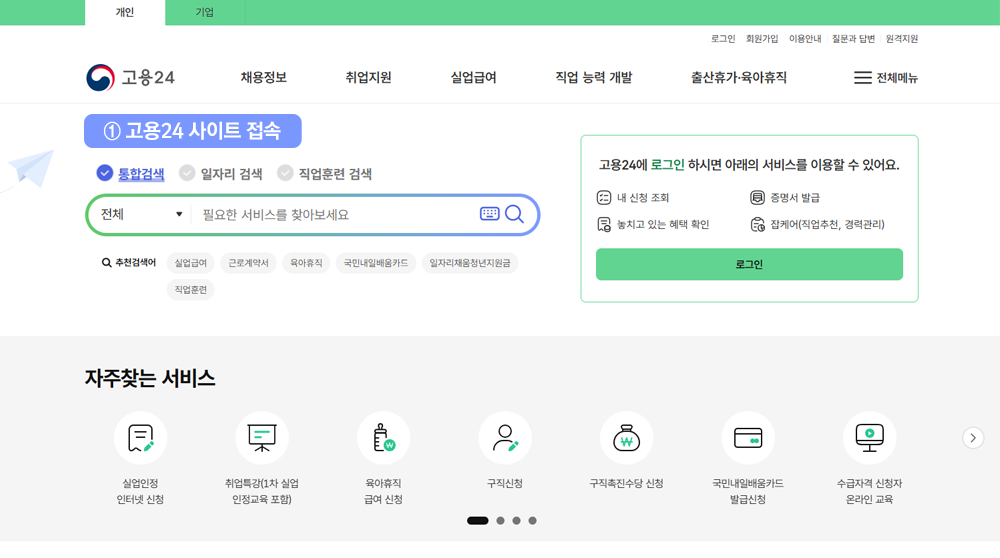Open 취업특강 service icon
Image resolution: width=1000 pixels, height=558 pixels.
click(261, 438)
